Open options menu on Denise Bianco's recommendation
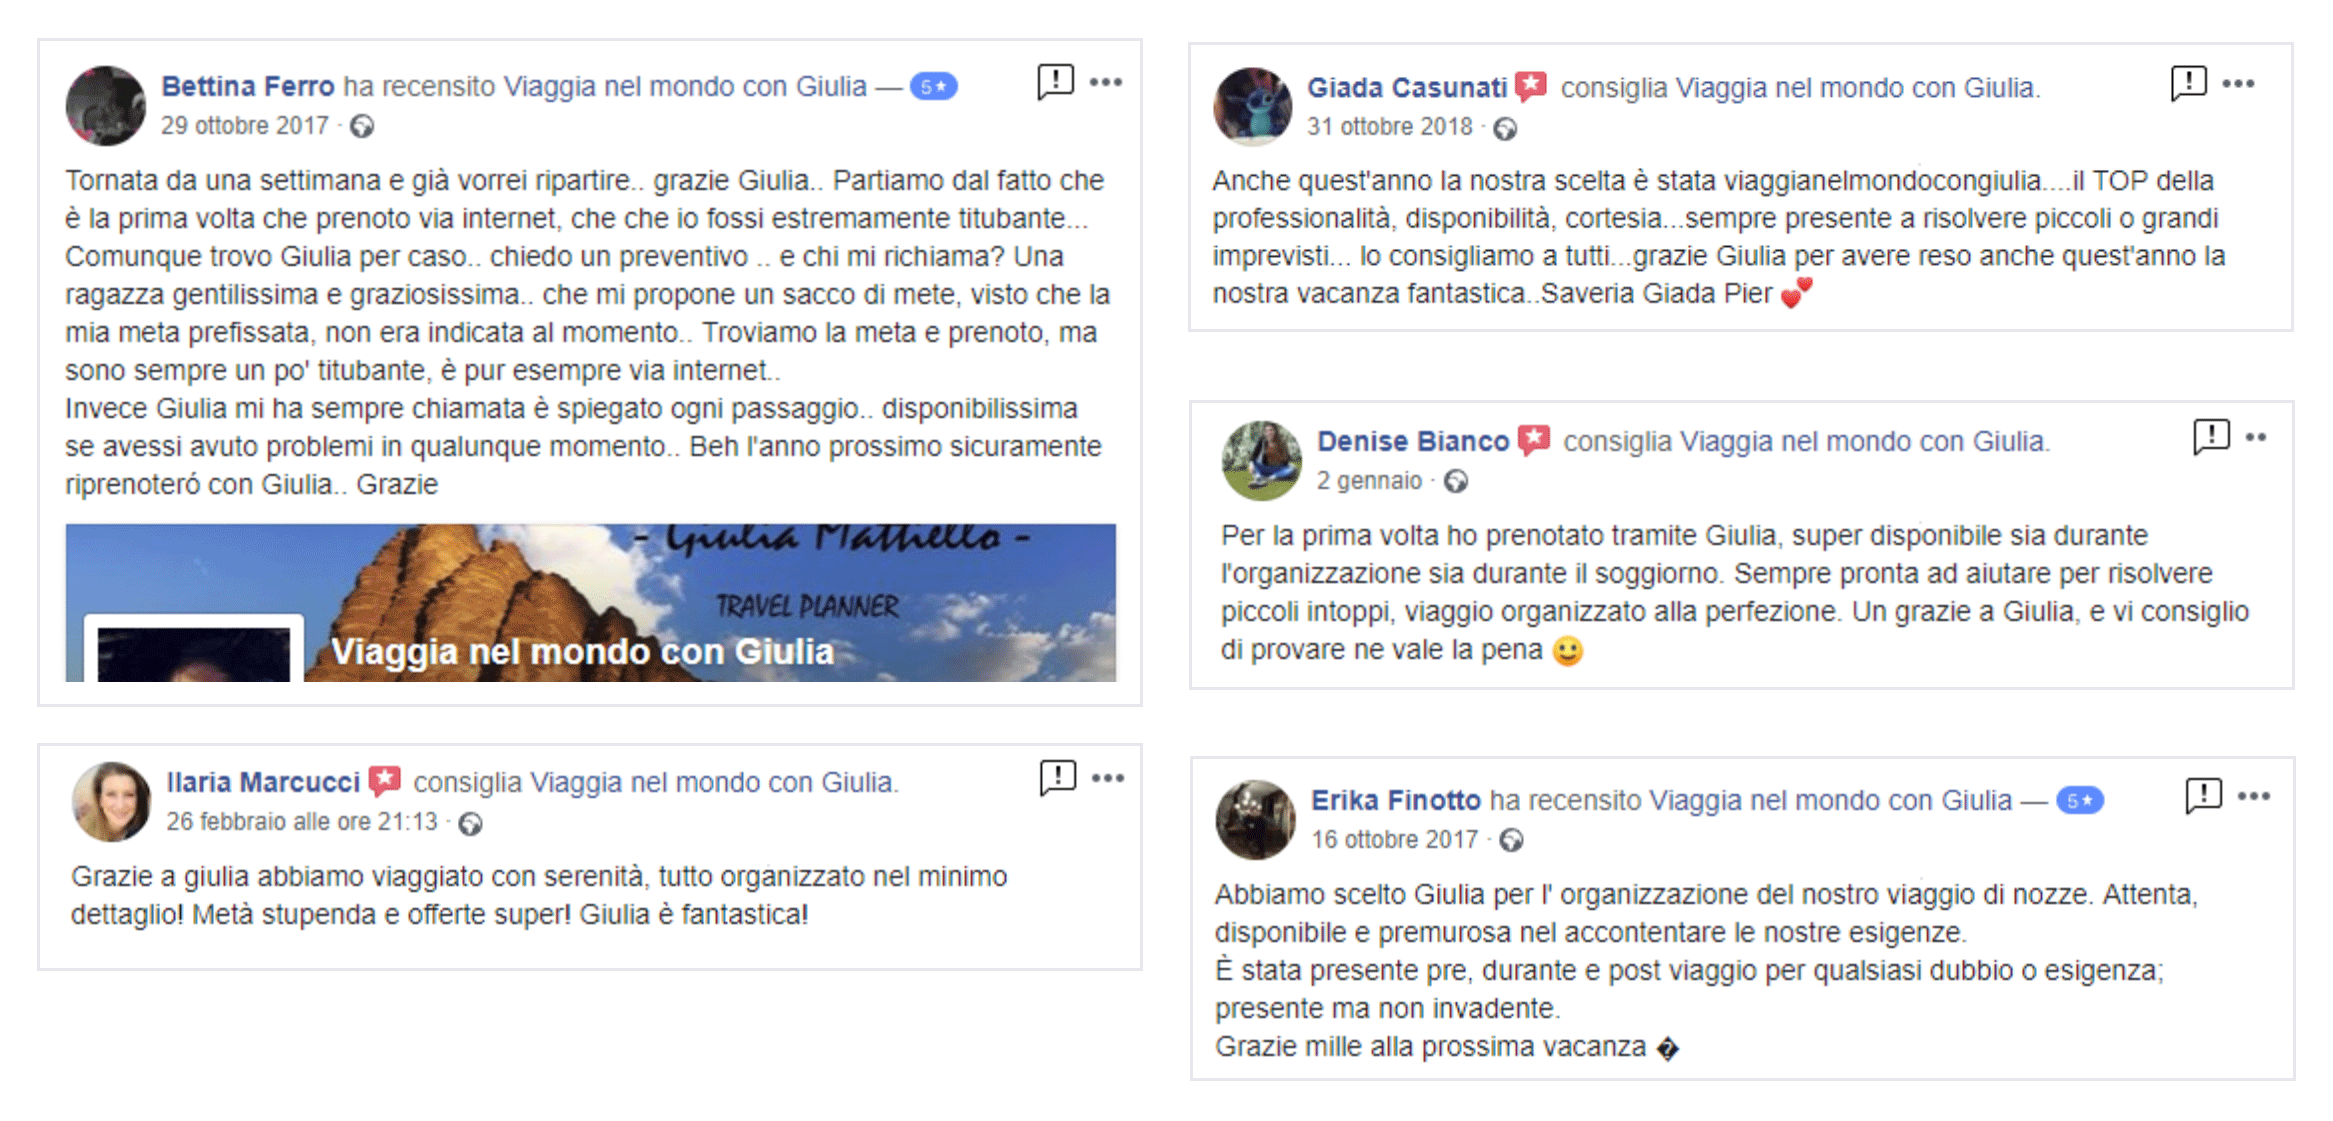Image resolution: width=2333 pixels, height=1121 pixels. tap(2256, 437)
